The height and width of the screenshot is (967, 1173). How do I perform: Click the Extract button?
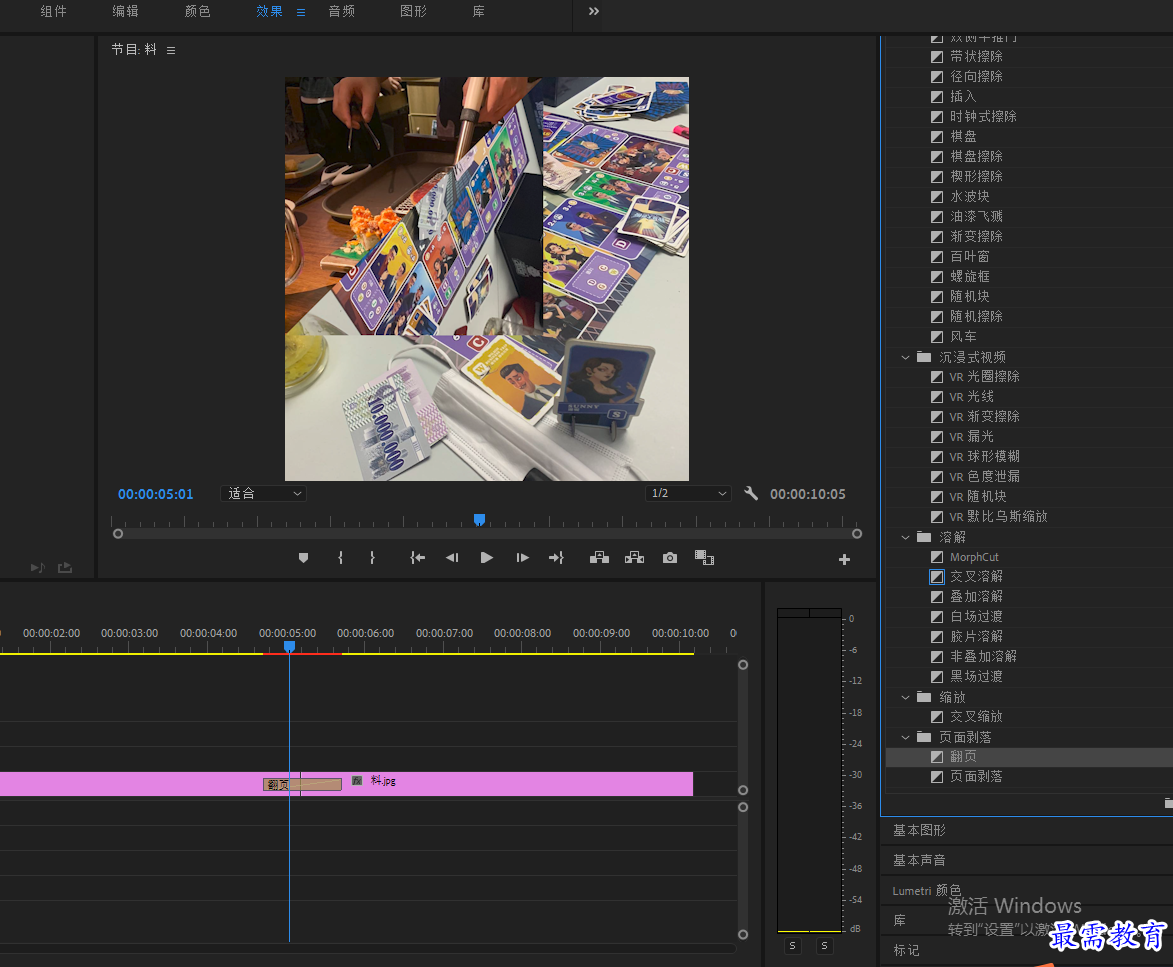[x=634, y=558]
